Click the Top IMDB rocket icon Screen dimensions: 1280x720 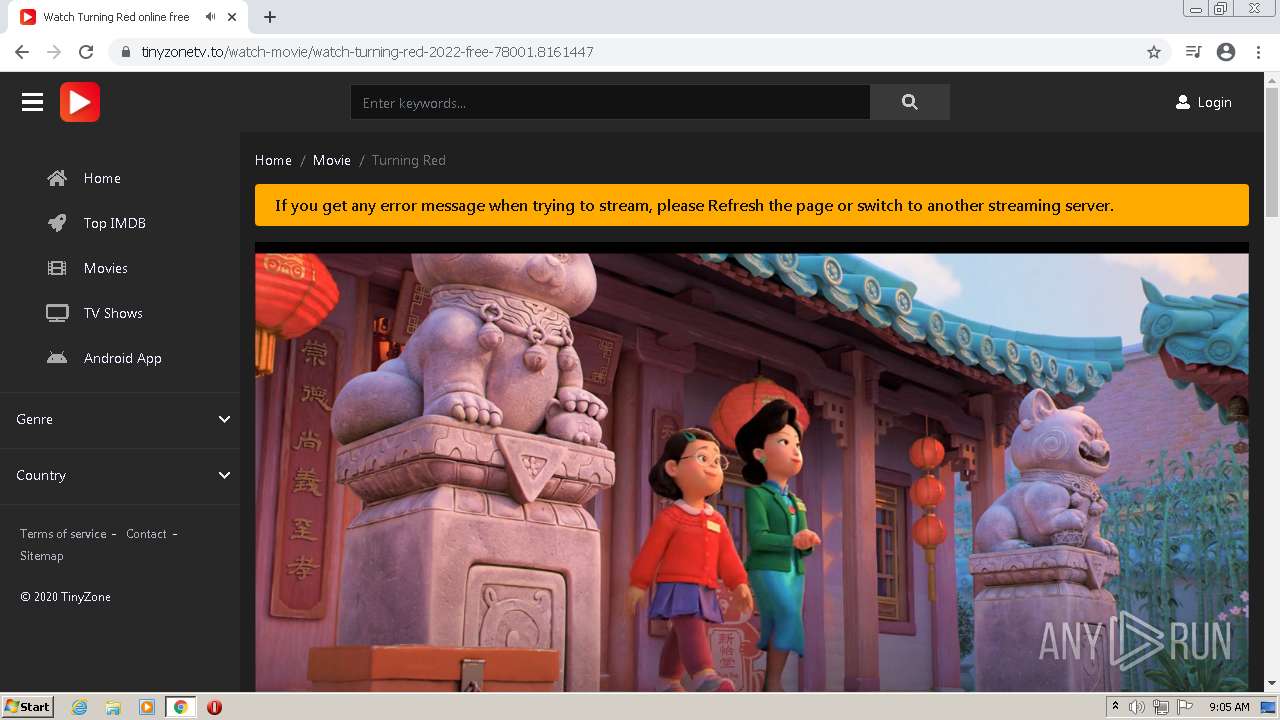[57, 223]
